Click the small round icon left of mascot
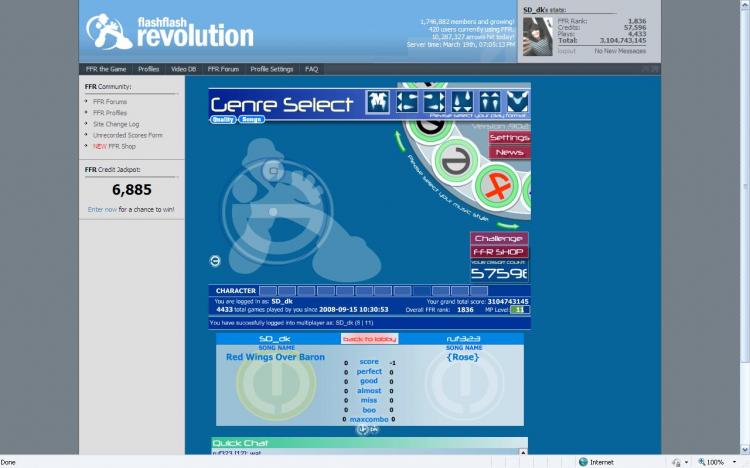750x468 pixels. (215, 261)
